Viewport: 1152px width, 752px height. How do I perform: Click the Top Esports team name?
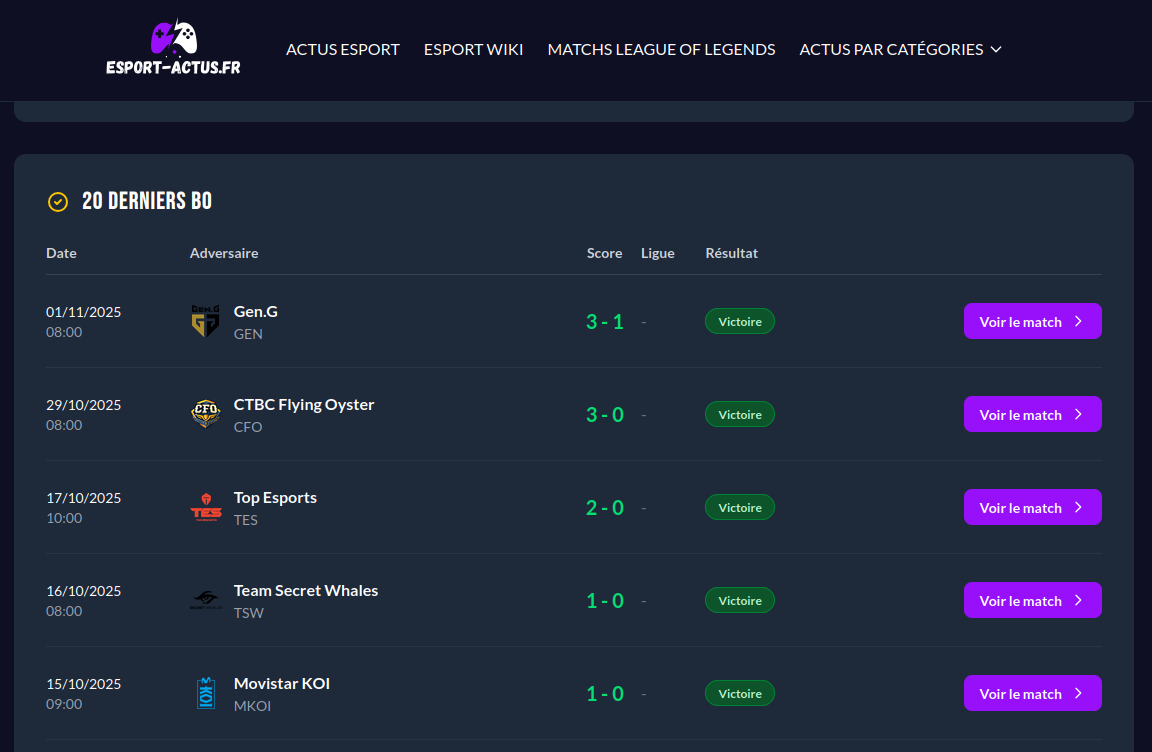pyautogui.click(x=275, y=497)
